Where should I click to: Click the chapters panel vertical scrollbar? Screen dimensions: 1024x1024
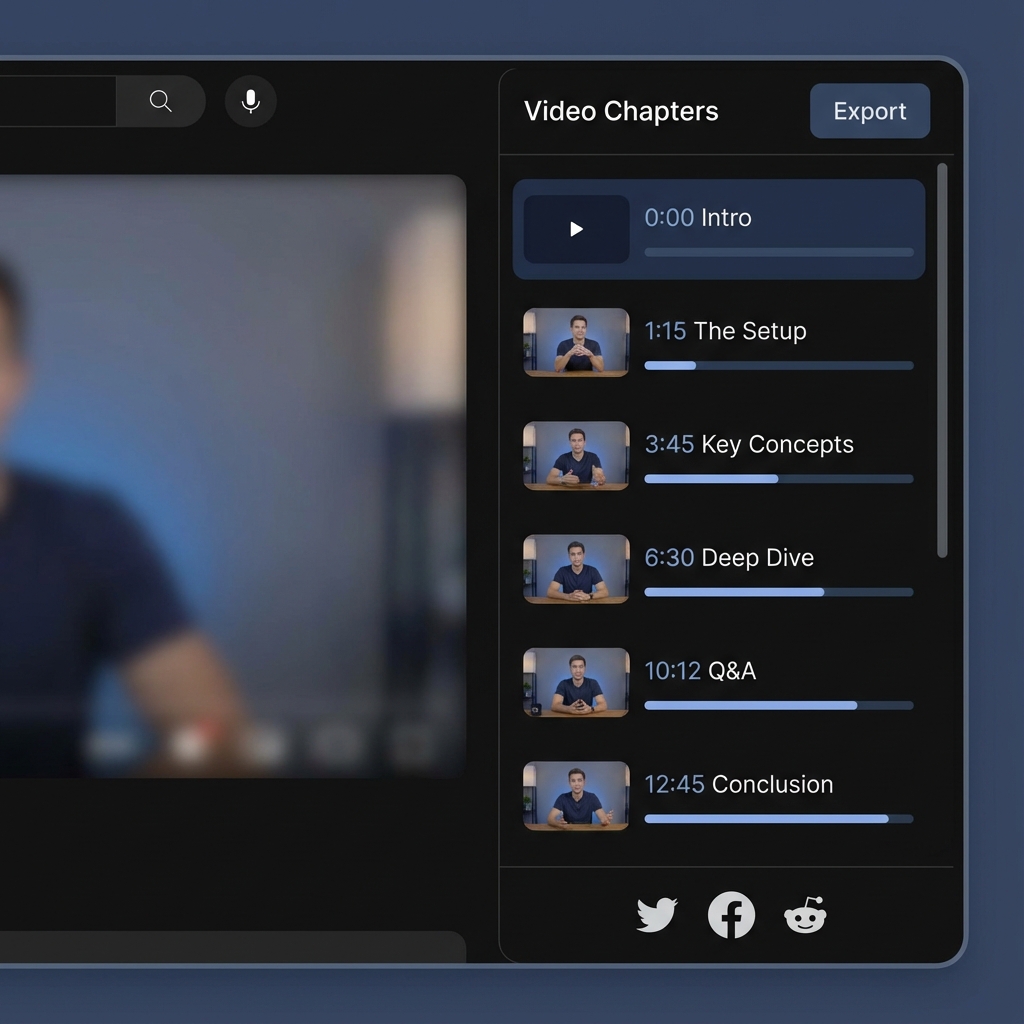[x=942, y=360]
